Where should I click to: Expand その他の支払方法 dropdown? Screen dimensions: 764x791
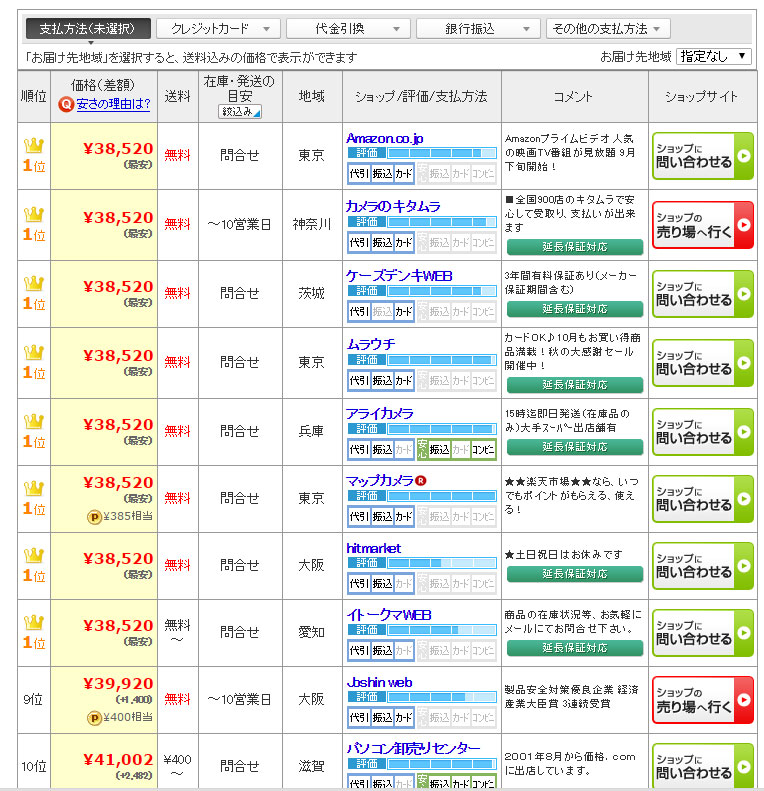(608, 29)
